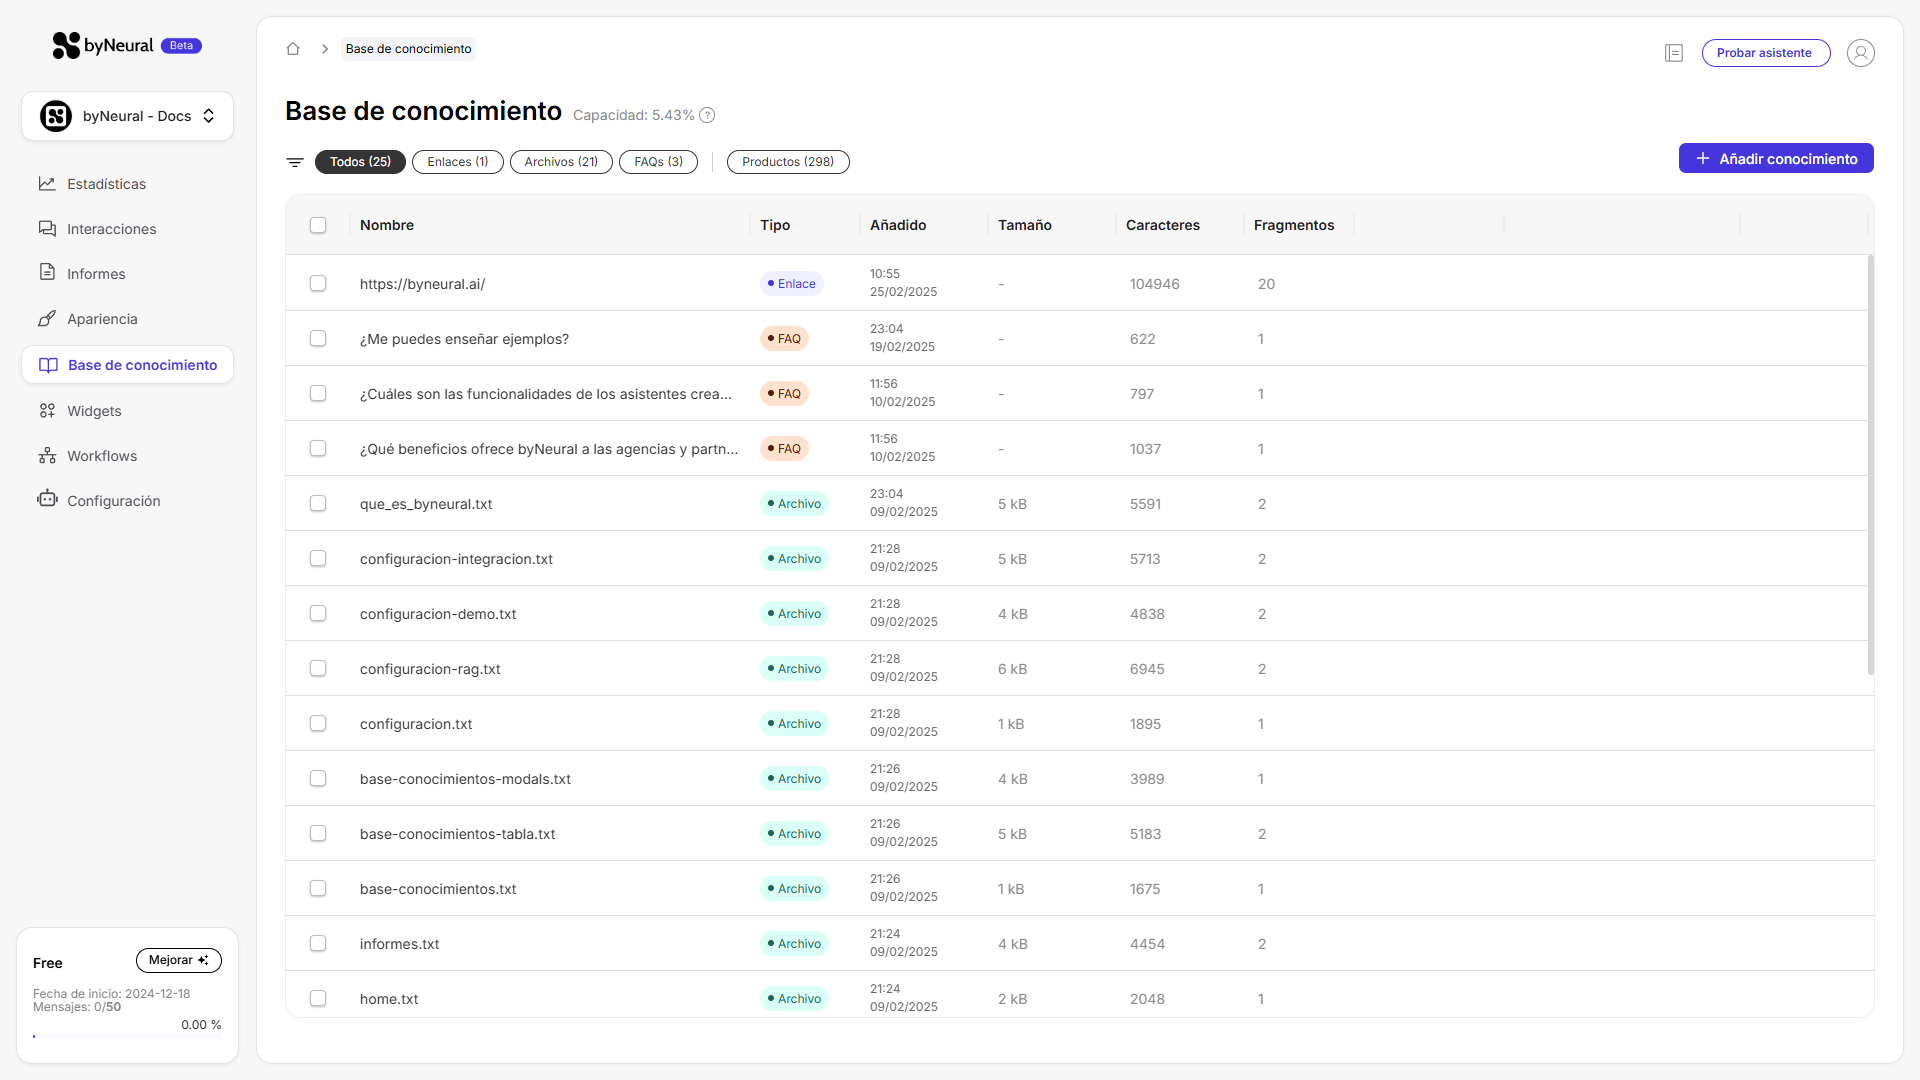
Task: Click the Probar asistente button
Action: [1765, 53]
